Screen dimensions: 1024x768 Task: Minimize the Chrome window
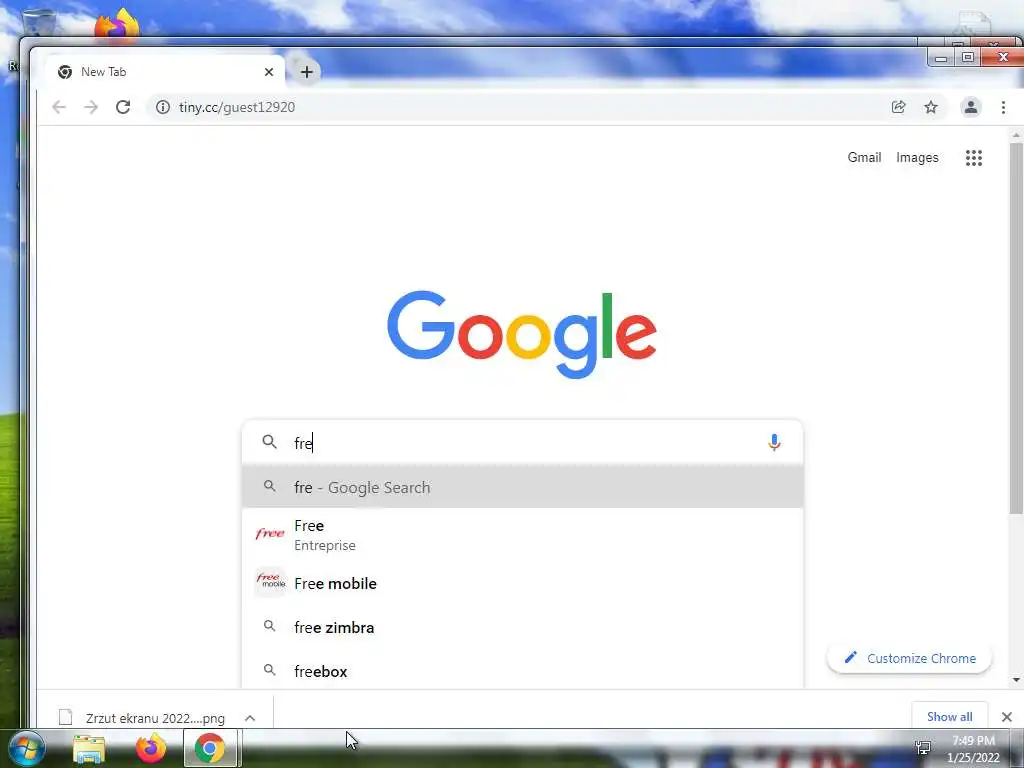point(941,58)
